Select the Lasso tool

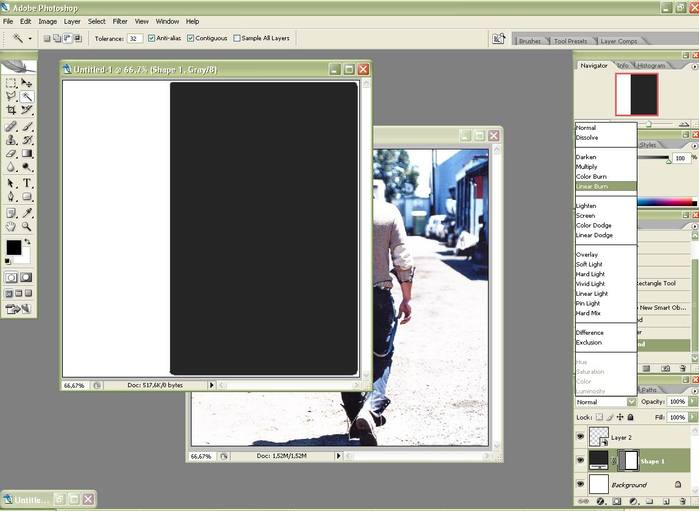[11, 96]
